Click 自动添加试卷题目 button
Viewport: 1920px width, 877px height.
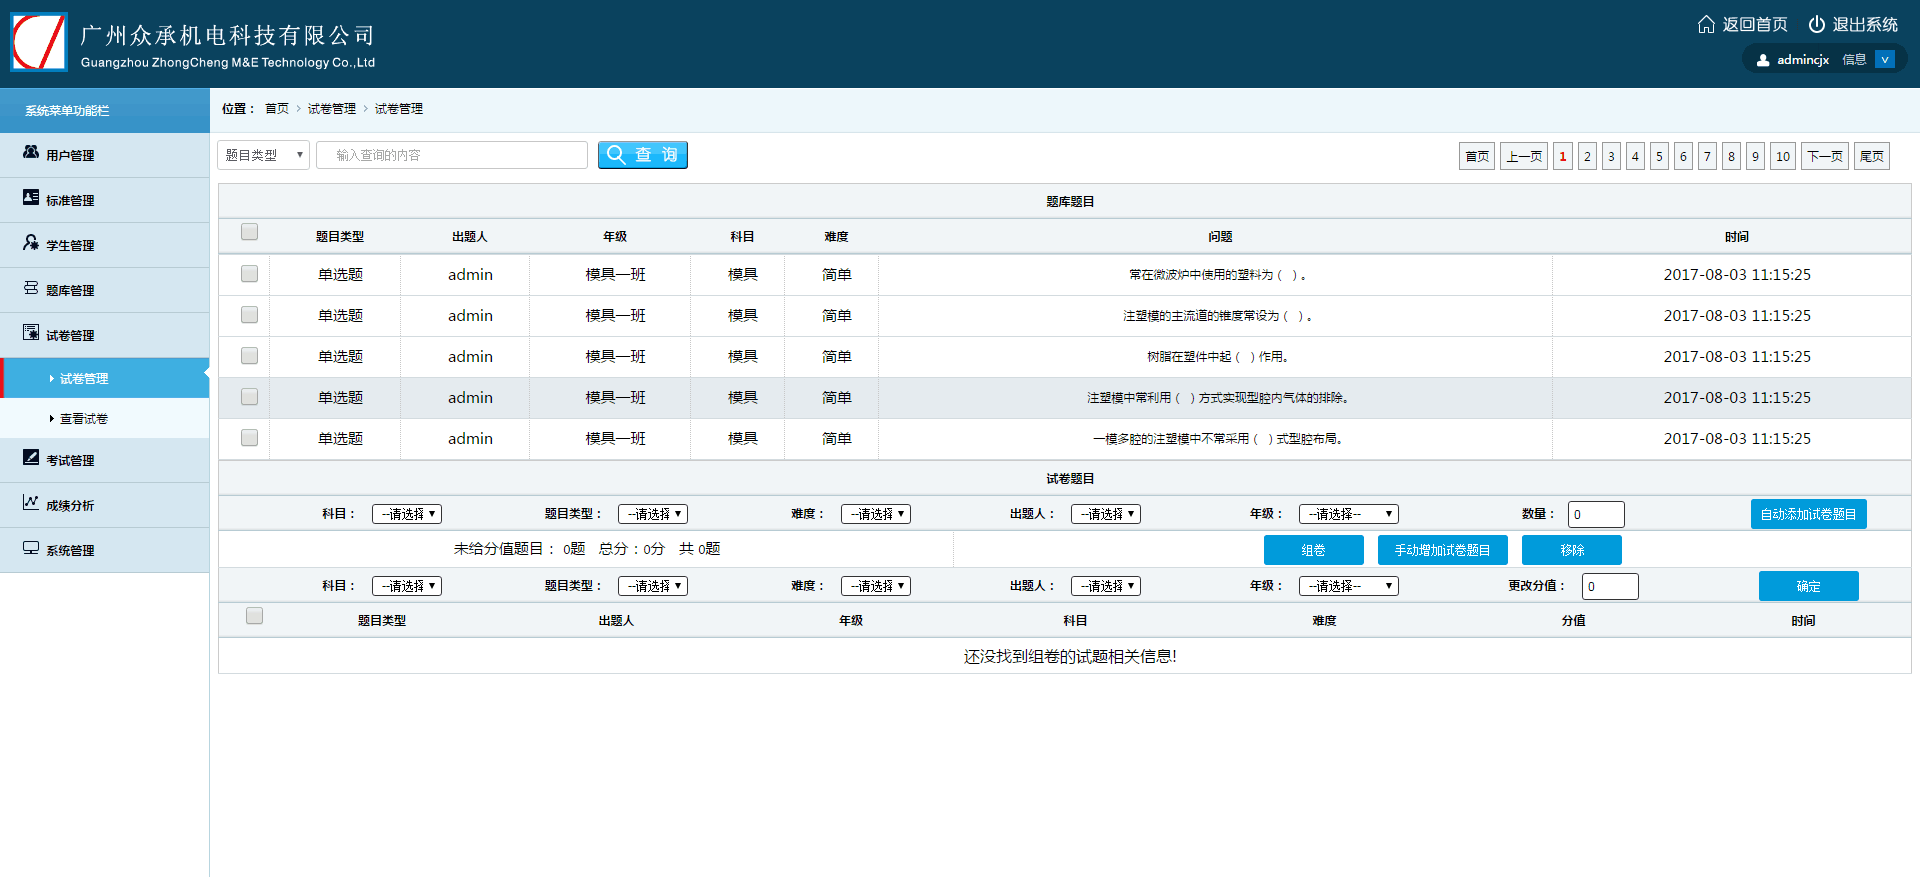pos(1809,514)
